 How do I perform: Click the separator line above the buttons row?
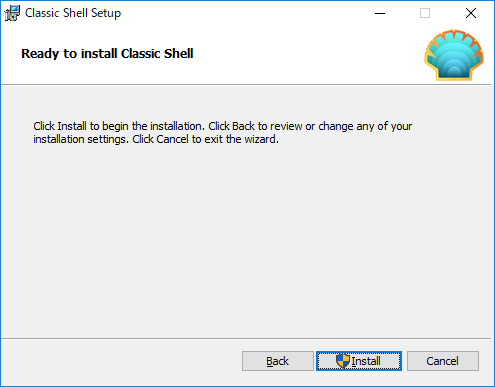(246, 339)
